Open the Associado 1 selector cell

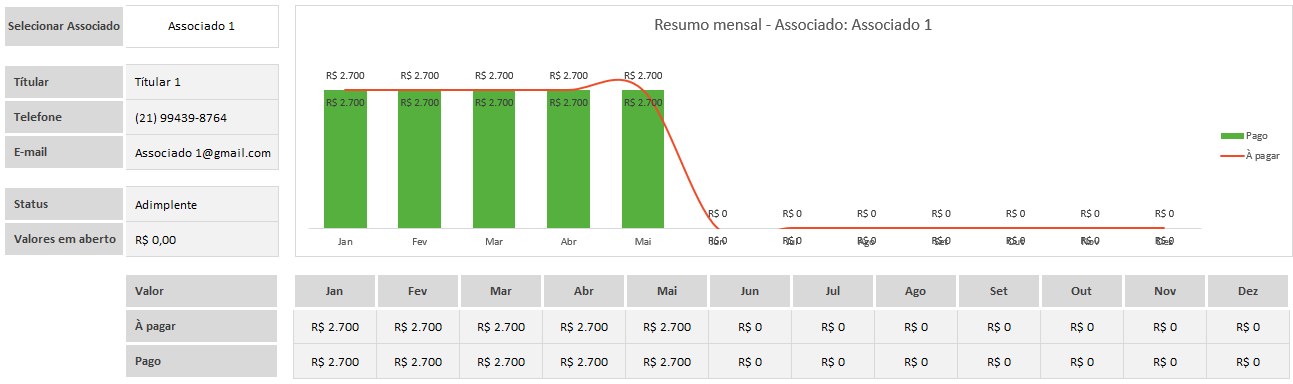pos(202,26)
